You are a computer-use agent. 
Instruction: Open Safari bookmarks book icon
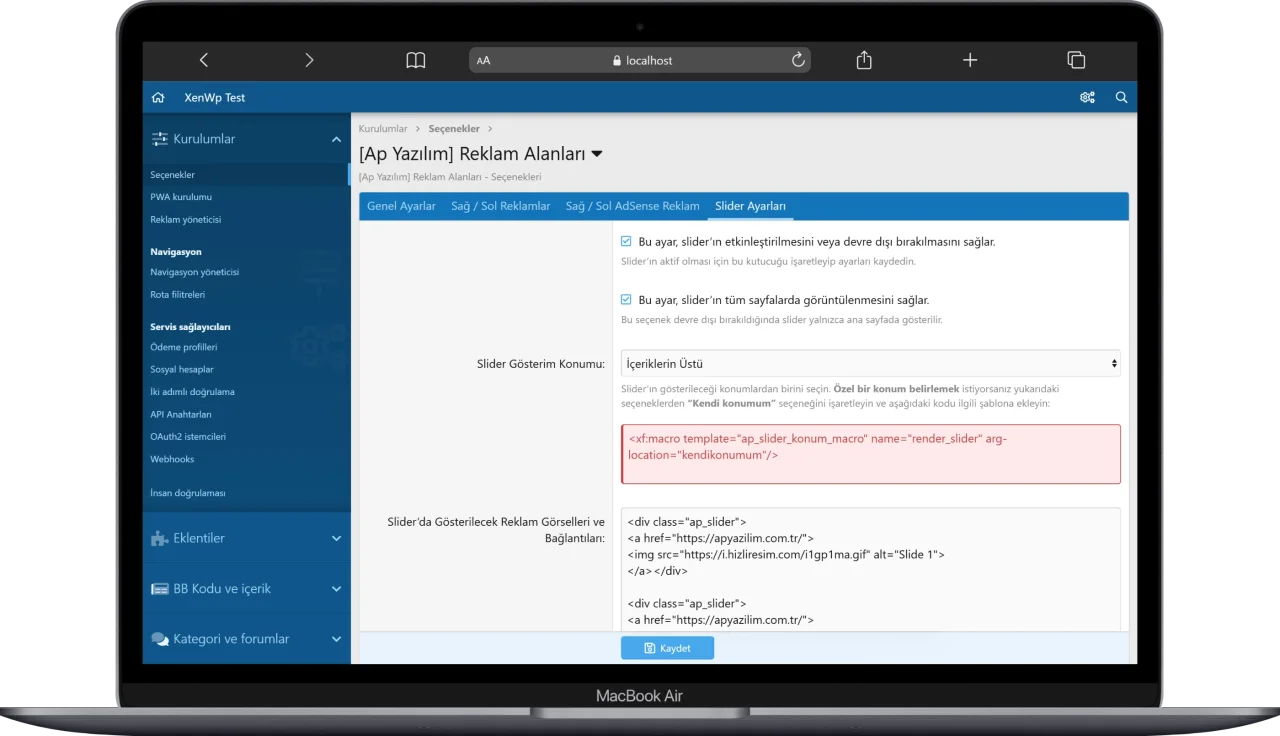point(416,60)
